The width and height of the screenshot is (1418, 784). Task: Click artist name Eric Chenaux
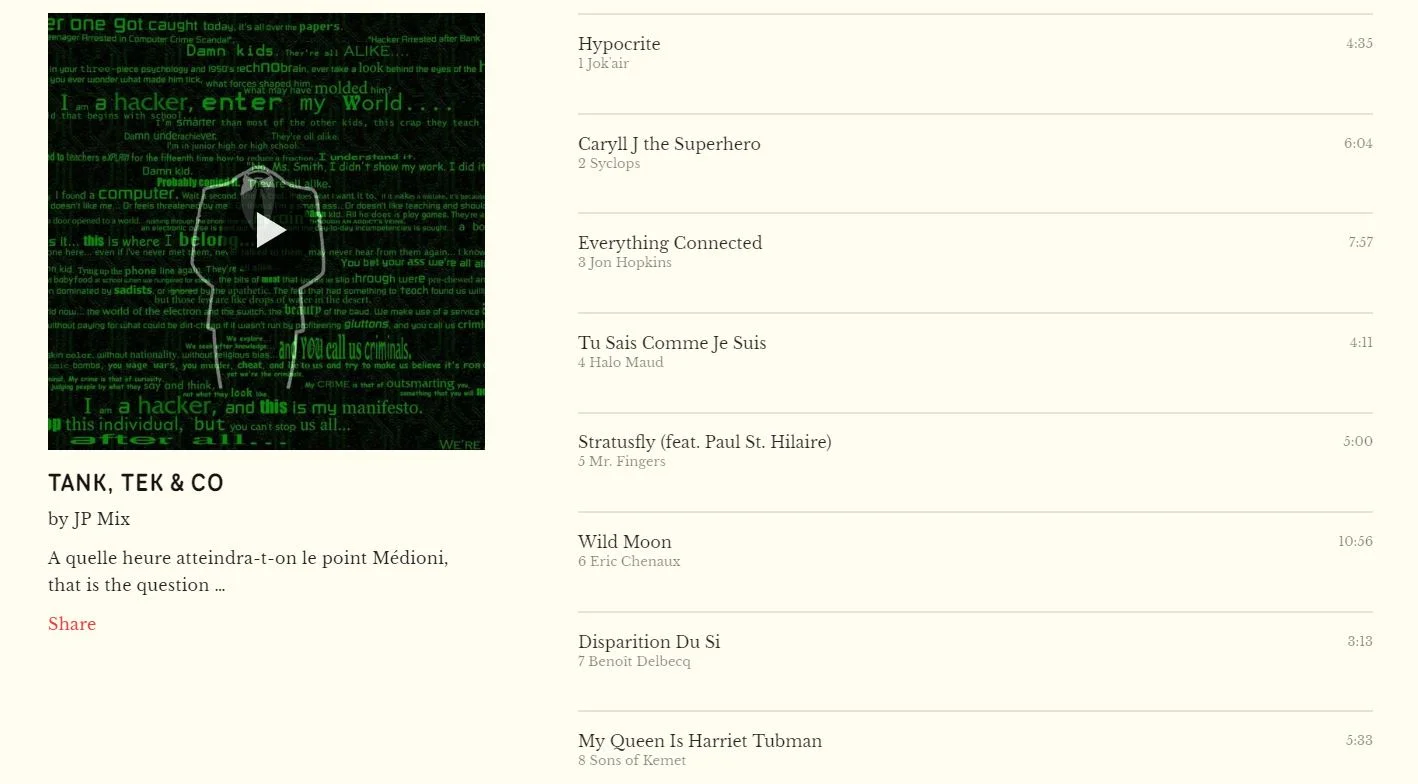(635, 562)
